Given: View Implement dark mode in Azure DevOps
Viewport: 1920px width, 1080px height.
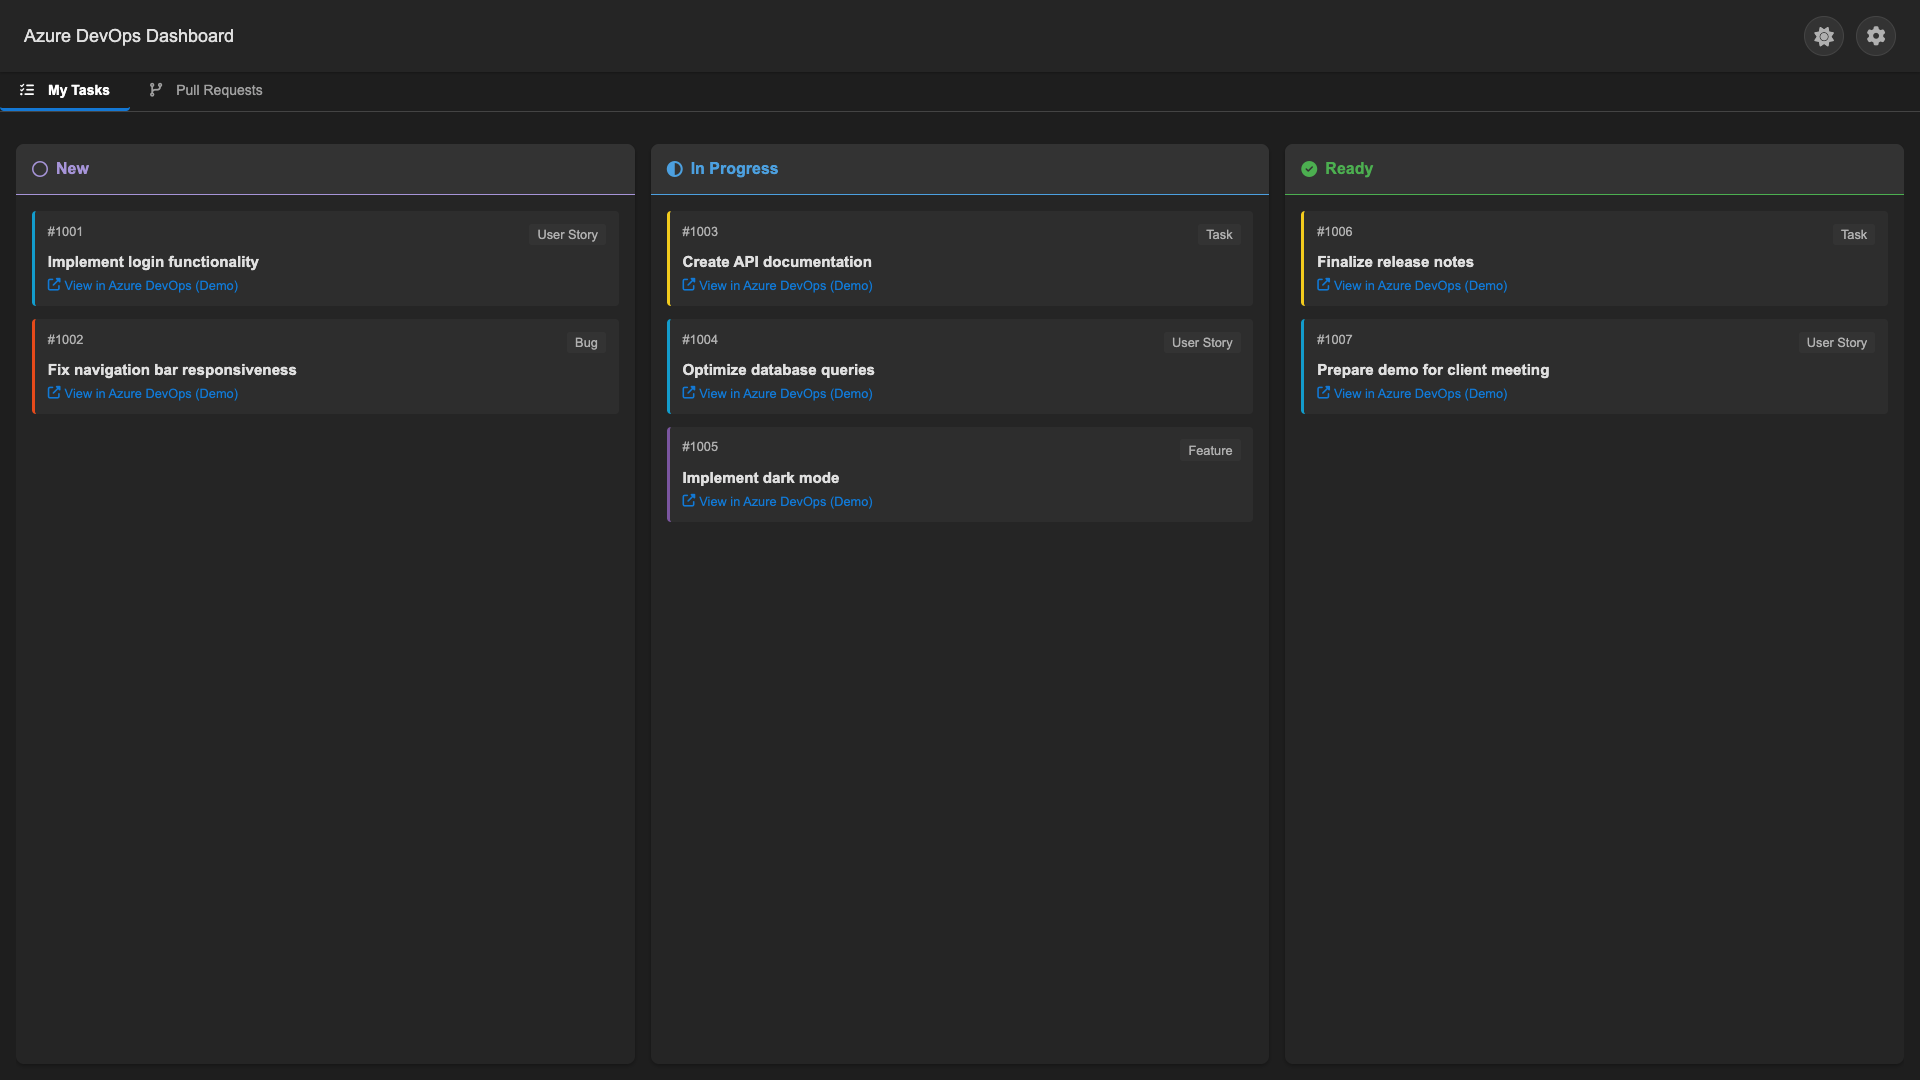Looking at the screenshot, I should pyautogui.click(x=777, y=502).
